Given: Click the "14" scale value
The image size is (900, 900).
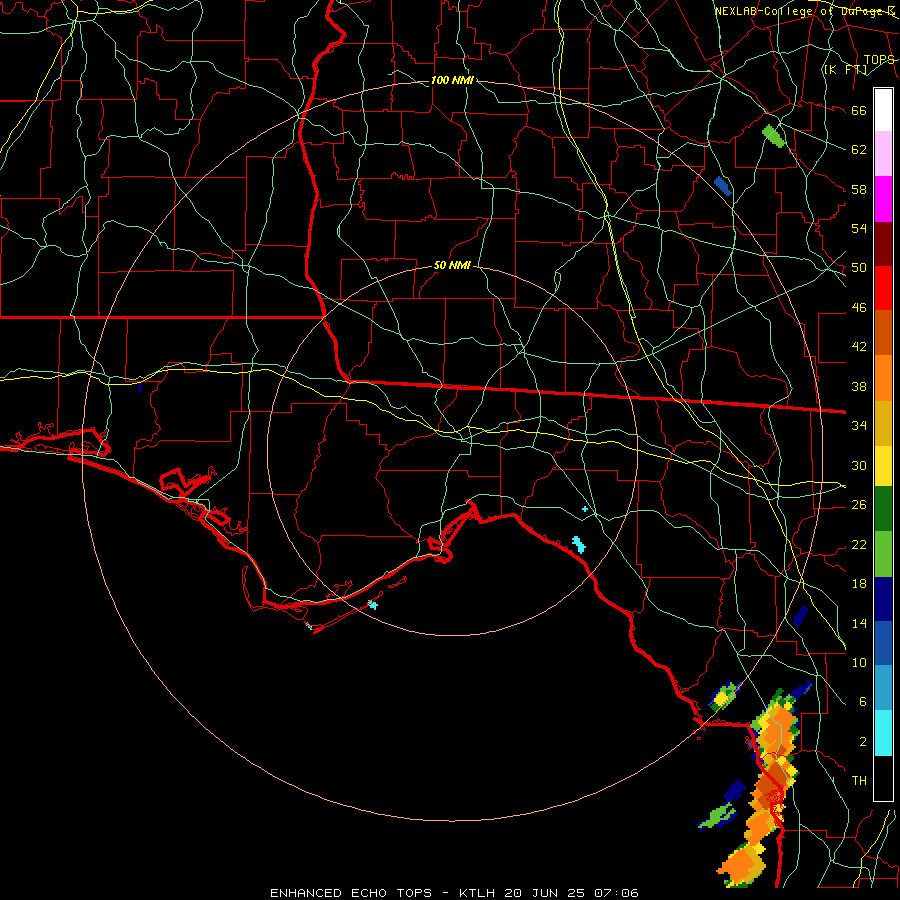Looking at the screenshot, I should pyautogui.click(x=859, y=623).
